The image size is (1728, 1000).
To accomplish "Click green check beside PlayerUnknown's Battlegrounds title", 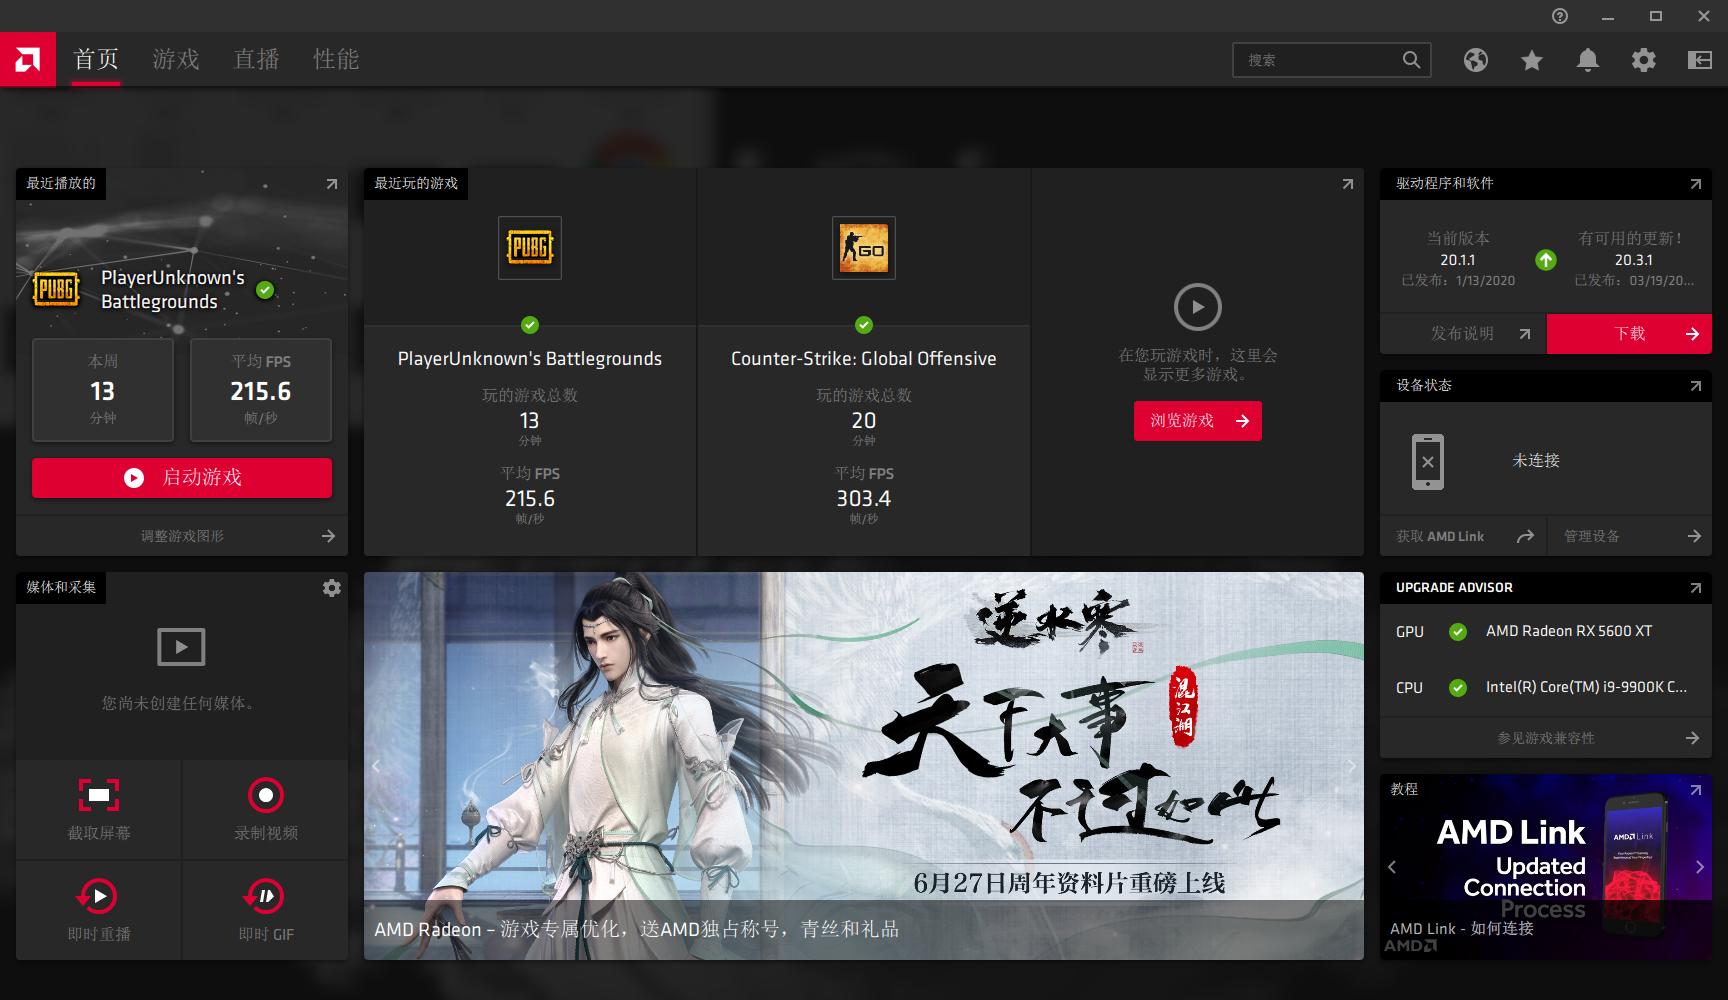I will click(x=265, y=290).
